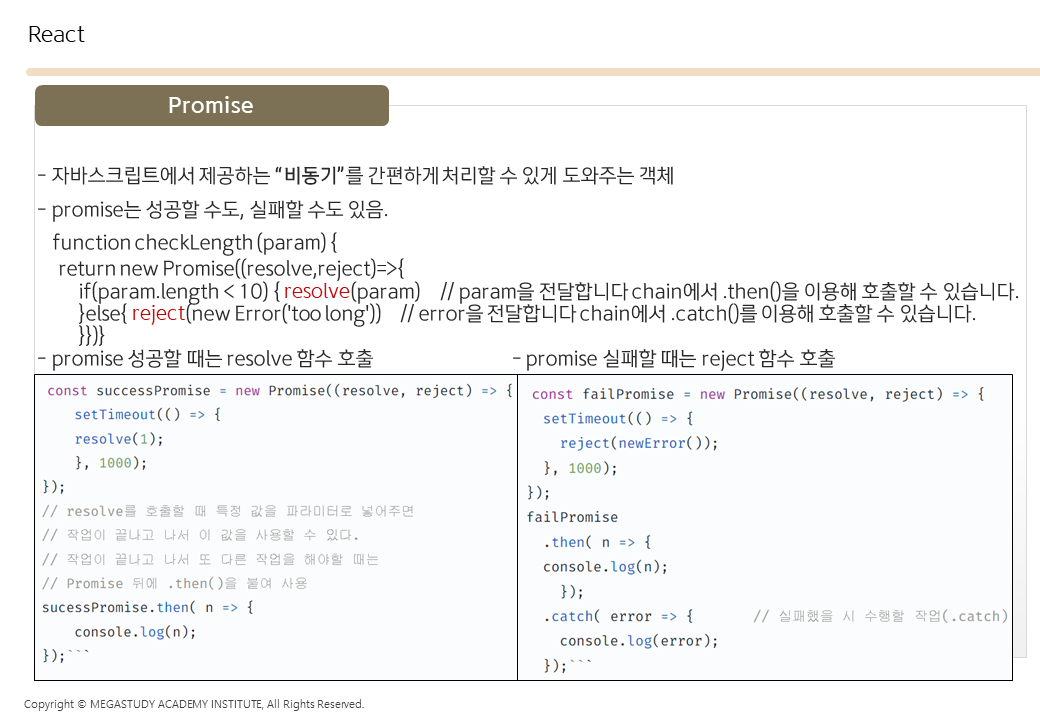Click "function checkLength(param) {" text
Viewport: 1040px width, 720px height.
pos(194,243)
